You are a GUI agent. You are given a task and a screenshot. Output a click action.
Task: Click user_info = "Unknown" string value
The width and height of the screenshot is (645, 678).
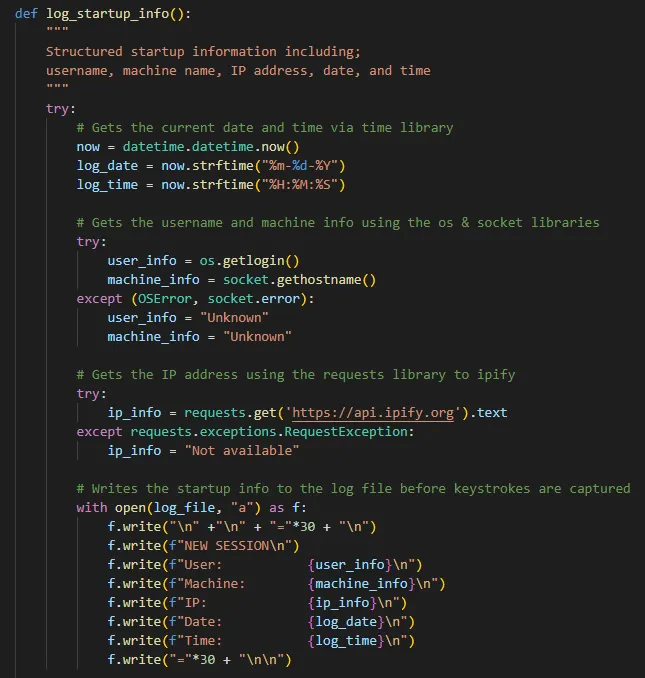(234, 318)
